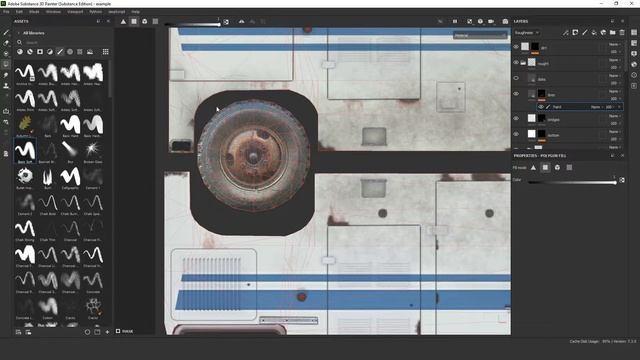Image resolution: width=640 pixels, height=360 pixels.
Task: Hide the dirt layer
Action: [x=516, y=47]
